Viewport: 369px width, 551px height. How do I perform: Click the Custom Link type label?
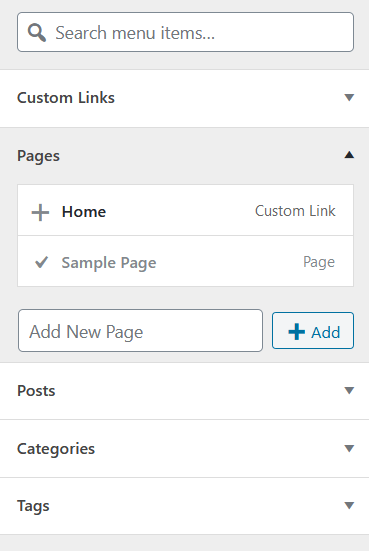coord(295,211)
